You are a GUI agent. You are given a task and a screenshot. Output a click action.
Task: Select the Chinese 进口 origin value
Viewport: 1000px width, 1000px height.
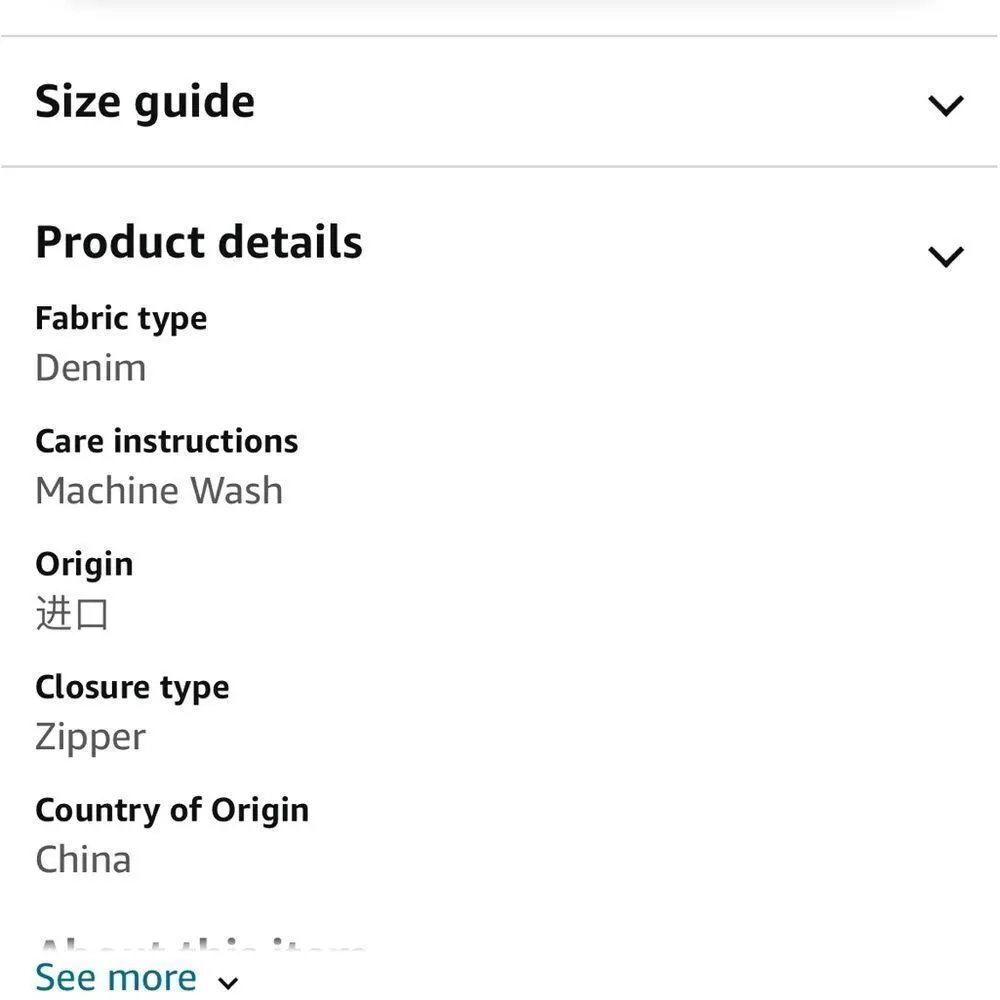click(x=72, y=613)
